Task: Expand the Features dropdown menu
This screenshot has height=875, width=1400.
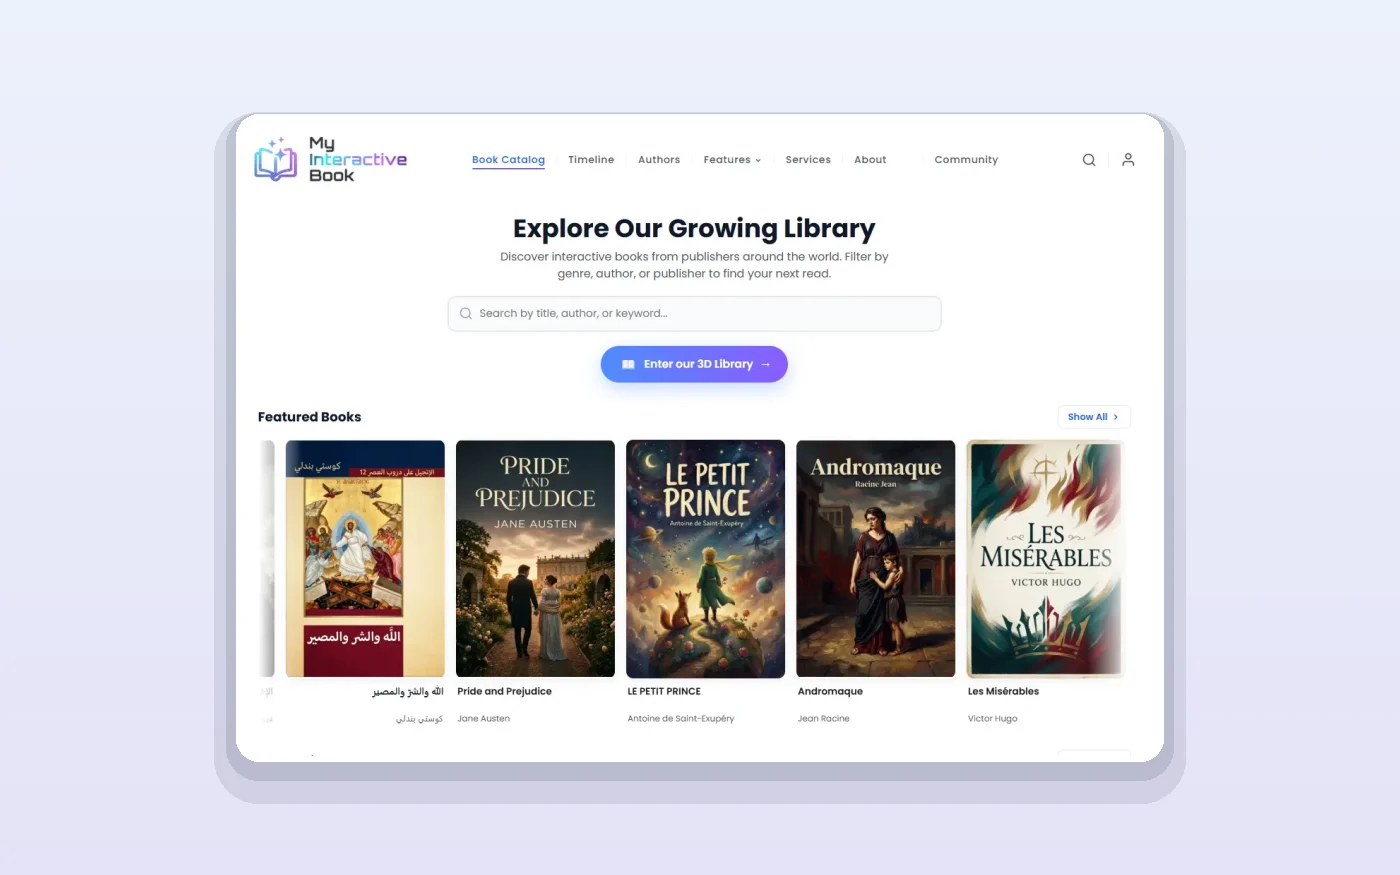Action: (732, 160)
